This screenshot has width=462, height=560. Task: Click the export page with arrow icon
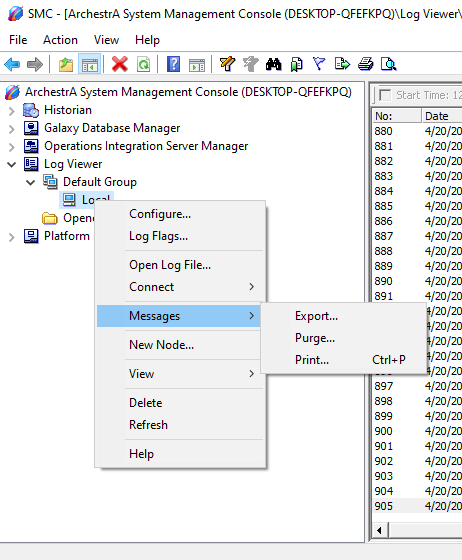tap(342, 65)
